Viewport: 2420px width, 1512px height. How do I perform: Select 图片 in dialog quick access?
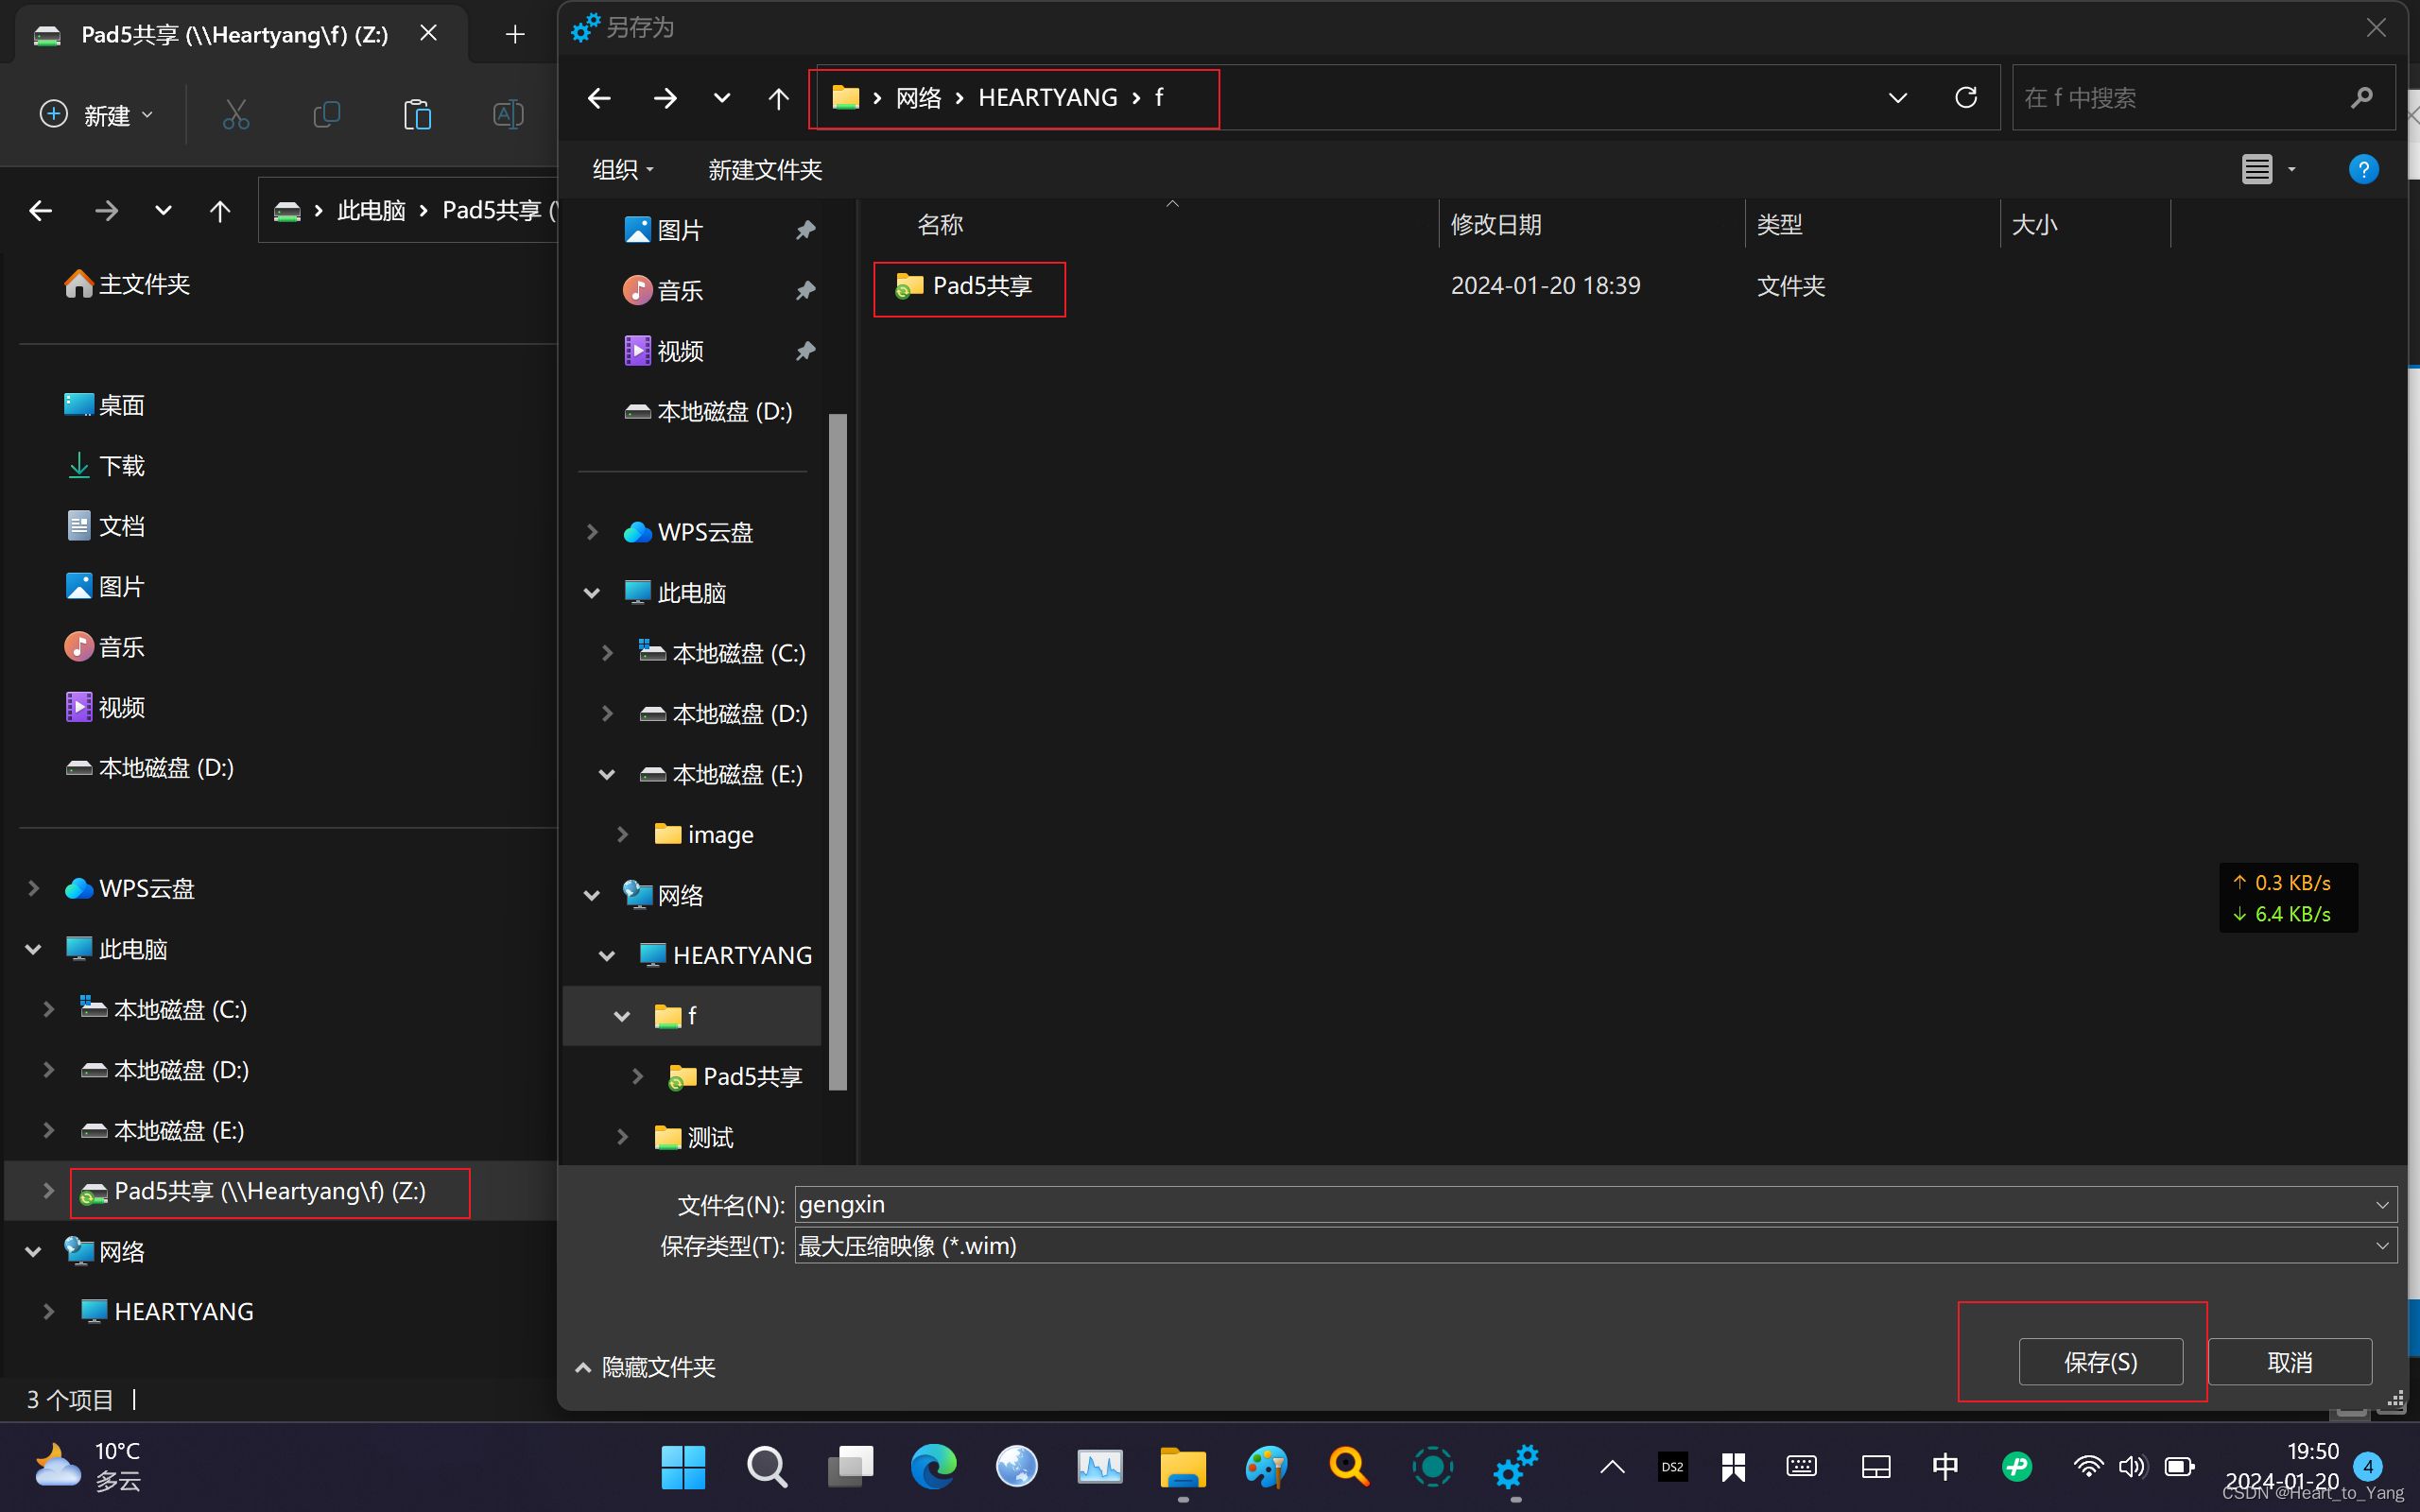[664, 230]
